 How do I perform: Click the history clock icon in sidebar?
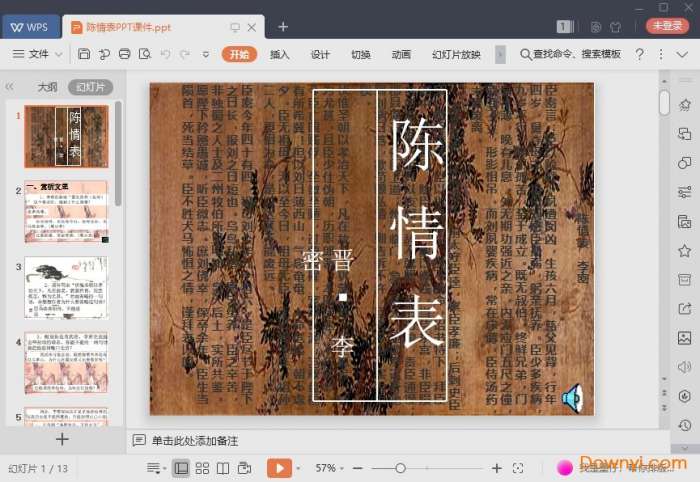[x=684, y=425]
